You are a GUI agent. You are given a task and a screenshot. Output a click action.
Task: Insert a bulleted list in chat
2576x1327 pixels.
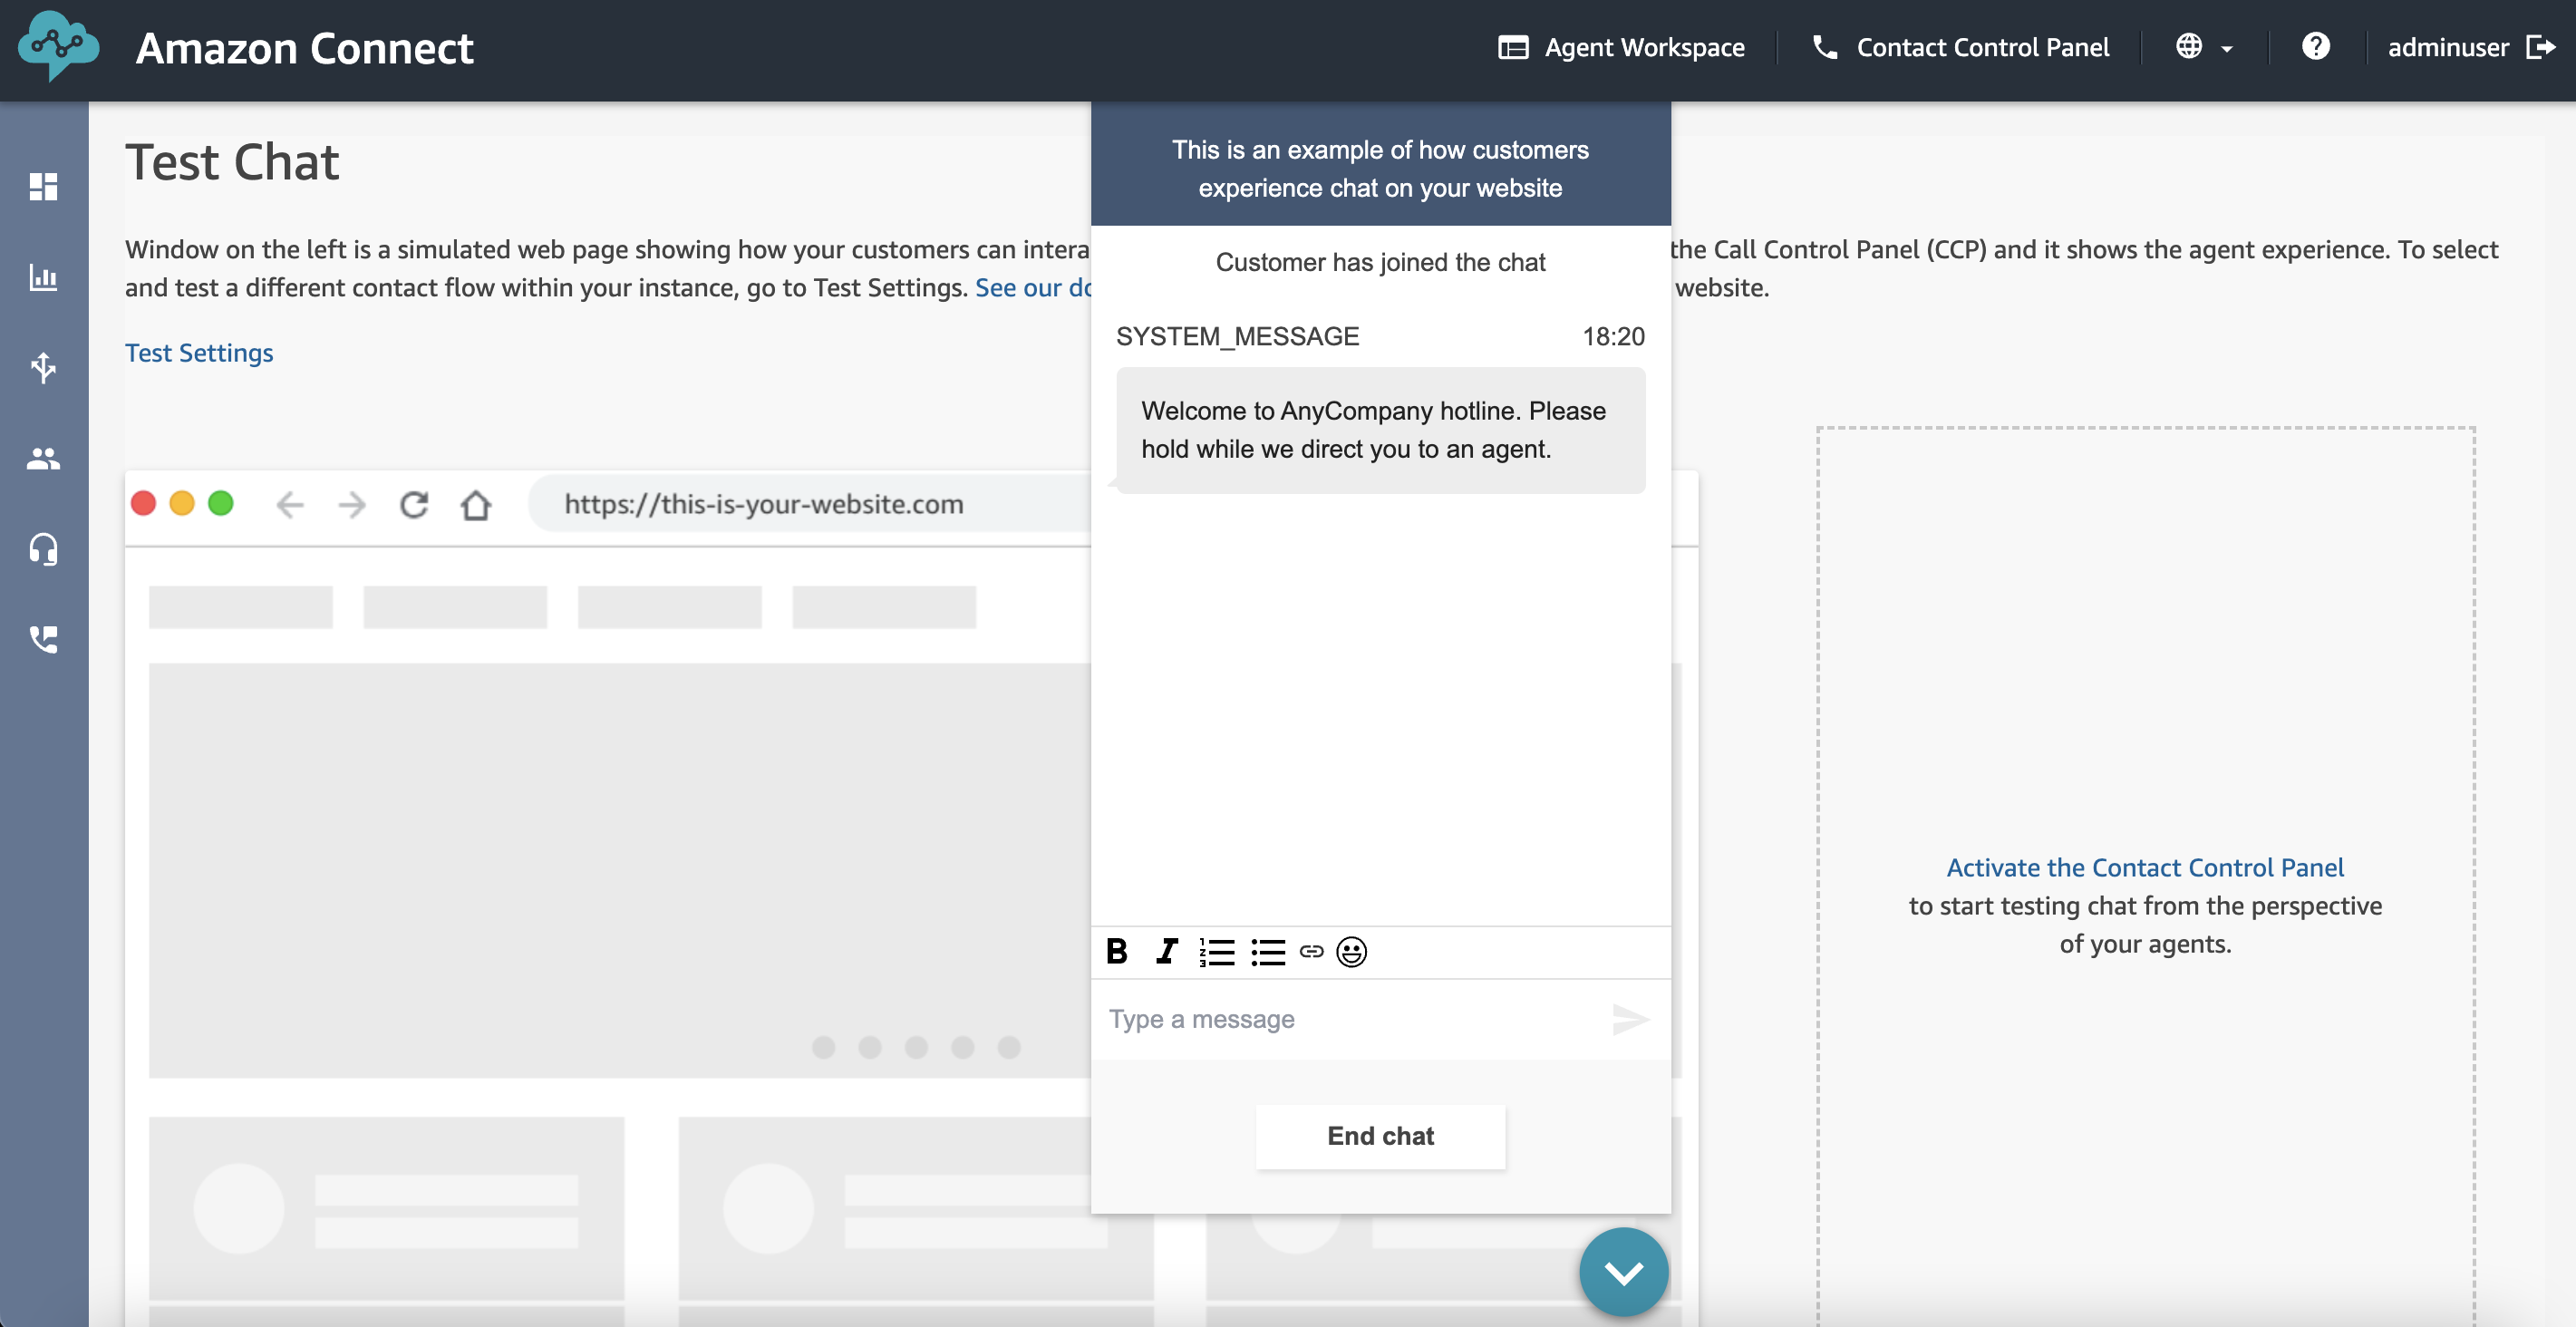tap(1267, 951)
